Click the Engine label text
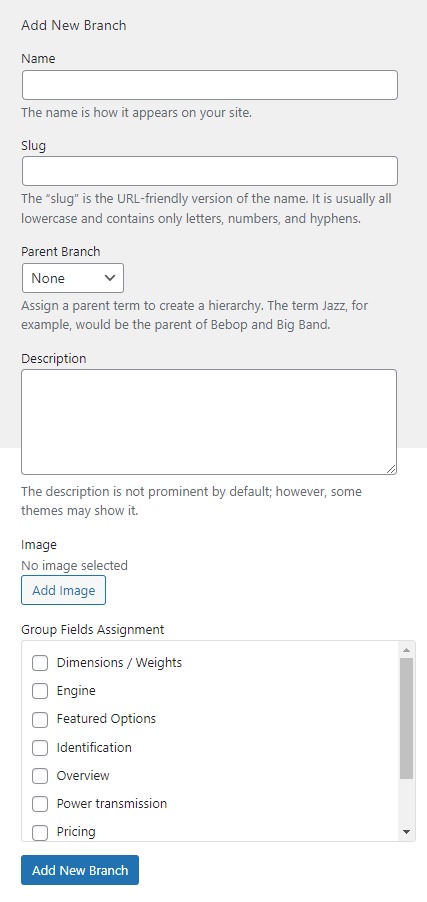The image size is (427, 902). pyautogui.click(x=76, y=691)
